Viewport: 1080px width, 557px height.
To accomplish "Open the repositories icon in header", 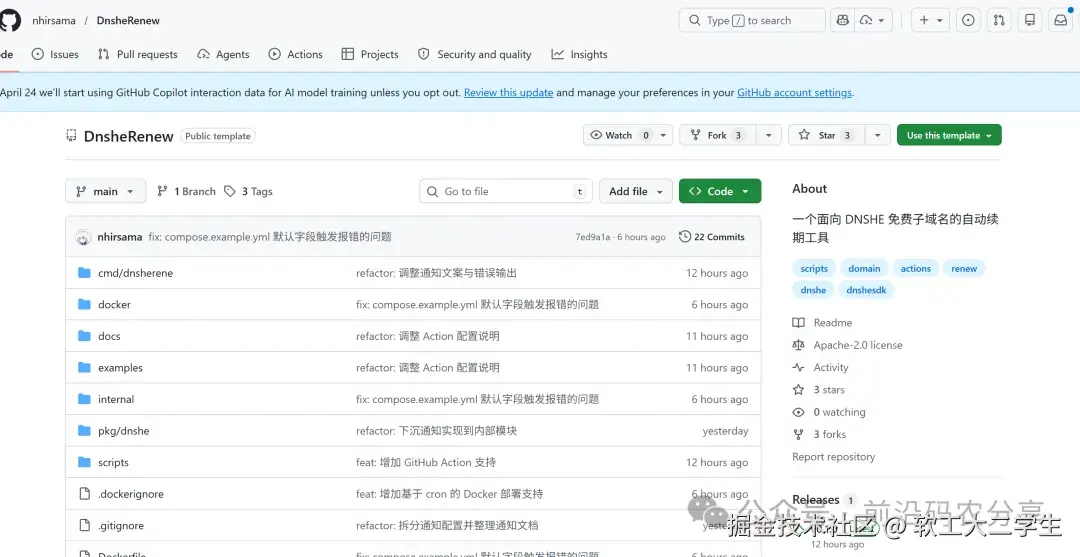I will coord(1030,21).
